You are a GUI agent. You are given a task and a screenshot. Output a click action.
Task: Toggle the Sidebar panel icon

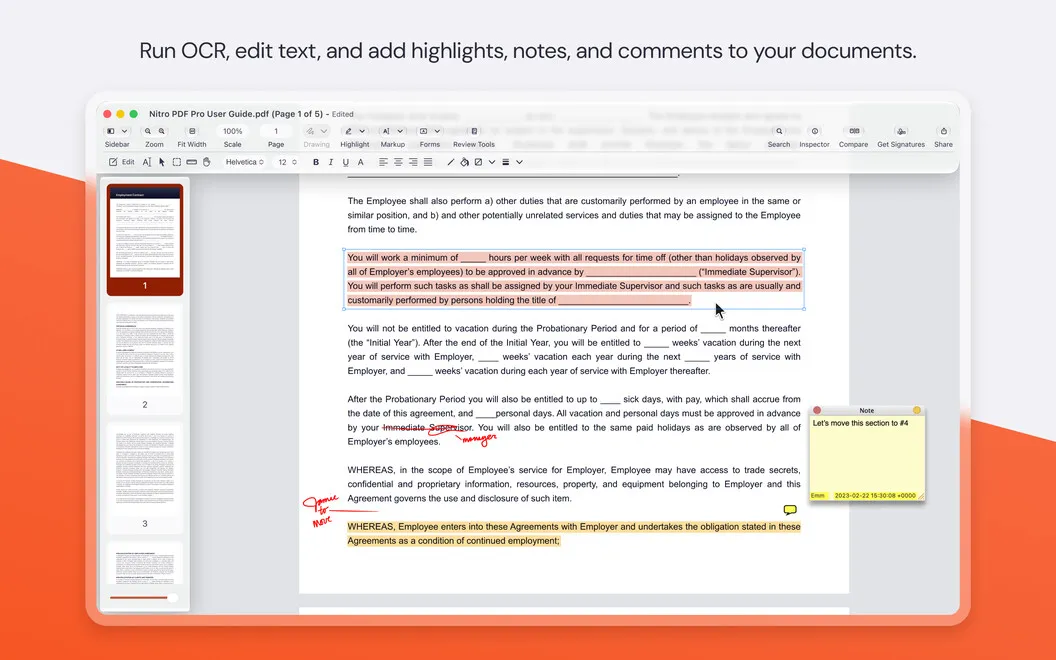[111, 131]
